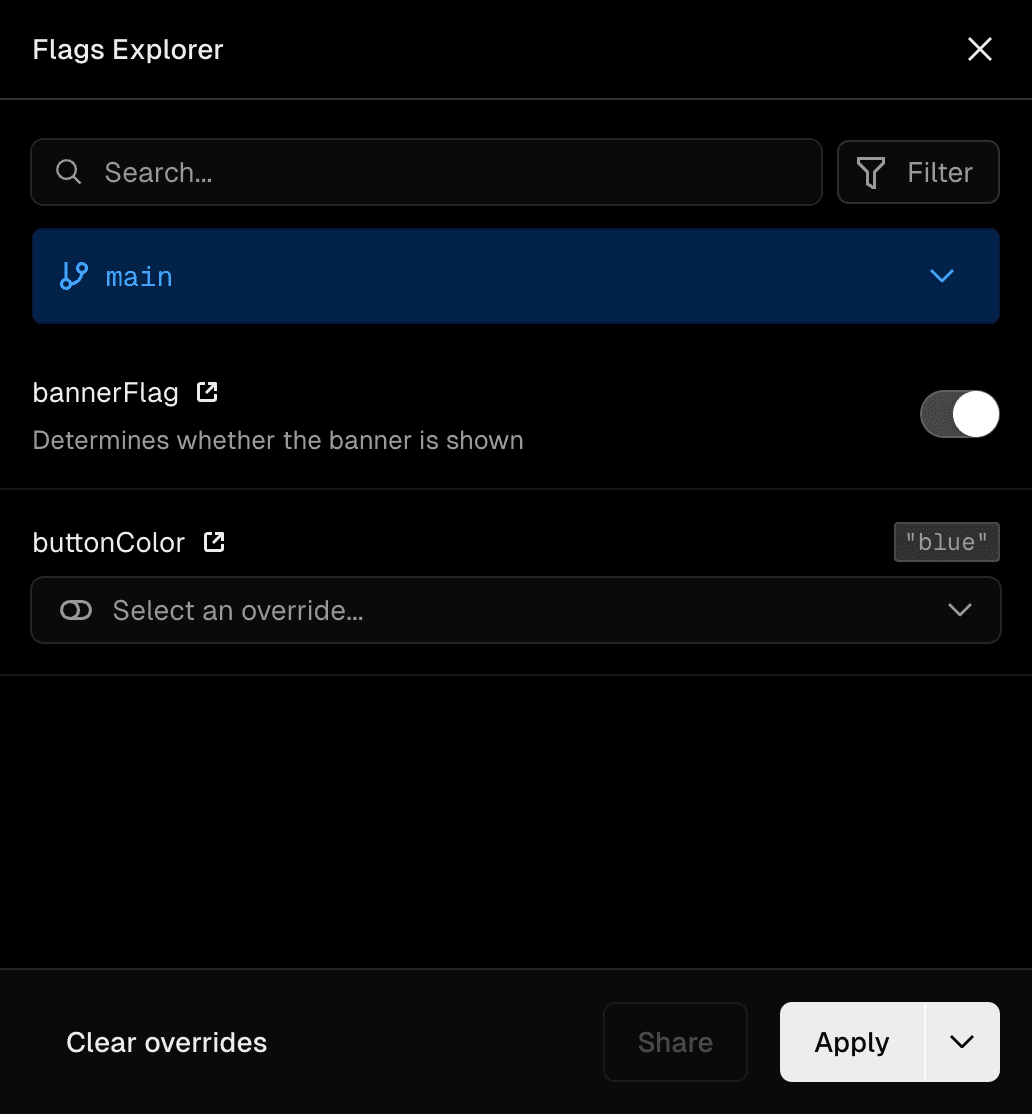The image size is (1032, 1114).
Task: Click the Filter funnel icon
Action: pos(871,172)
